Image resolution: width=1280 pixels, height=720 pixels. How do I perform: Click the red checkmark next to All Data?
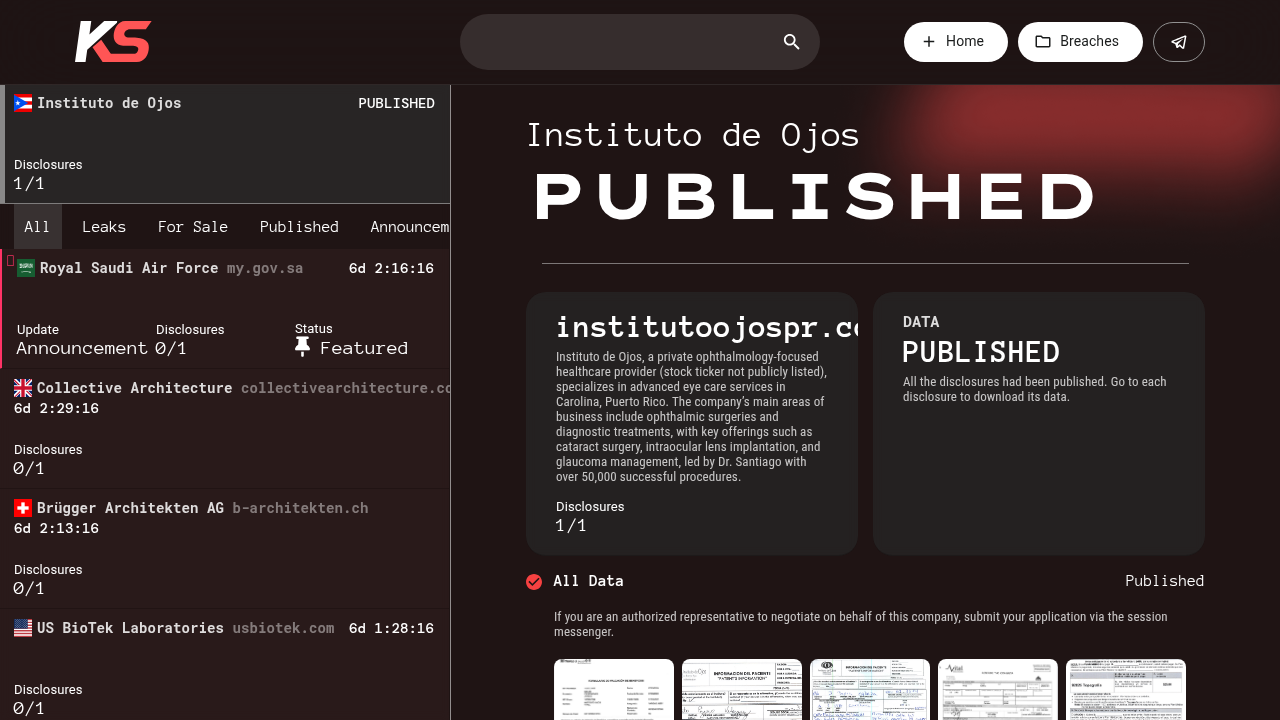coord(534,582)
